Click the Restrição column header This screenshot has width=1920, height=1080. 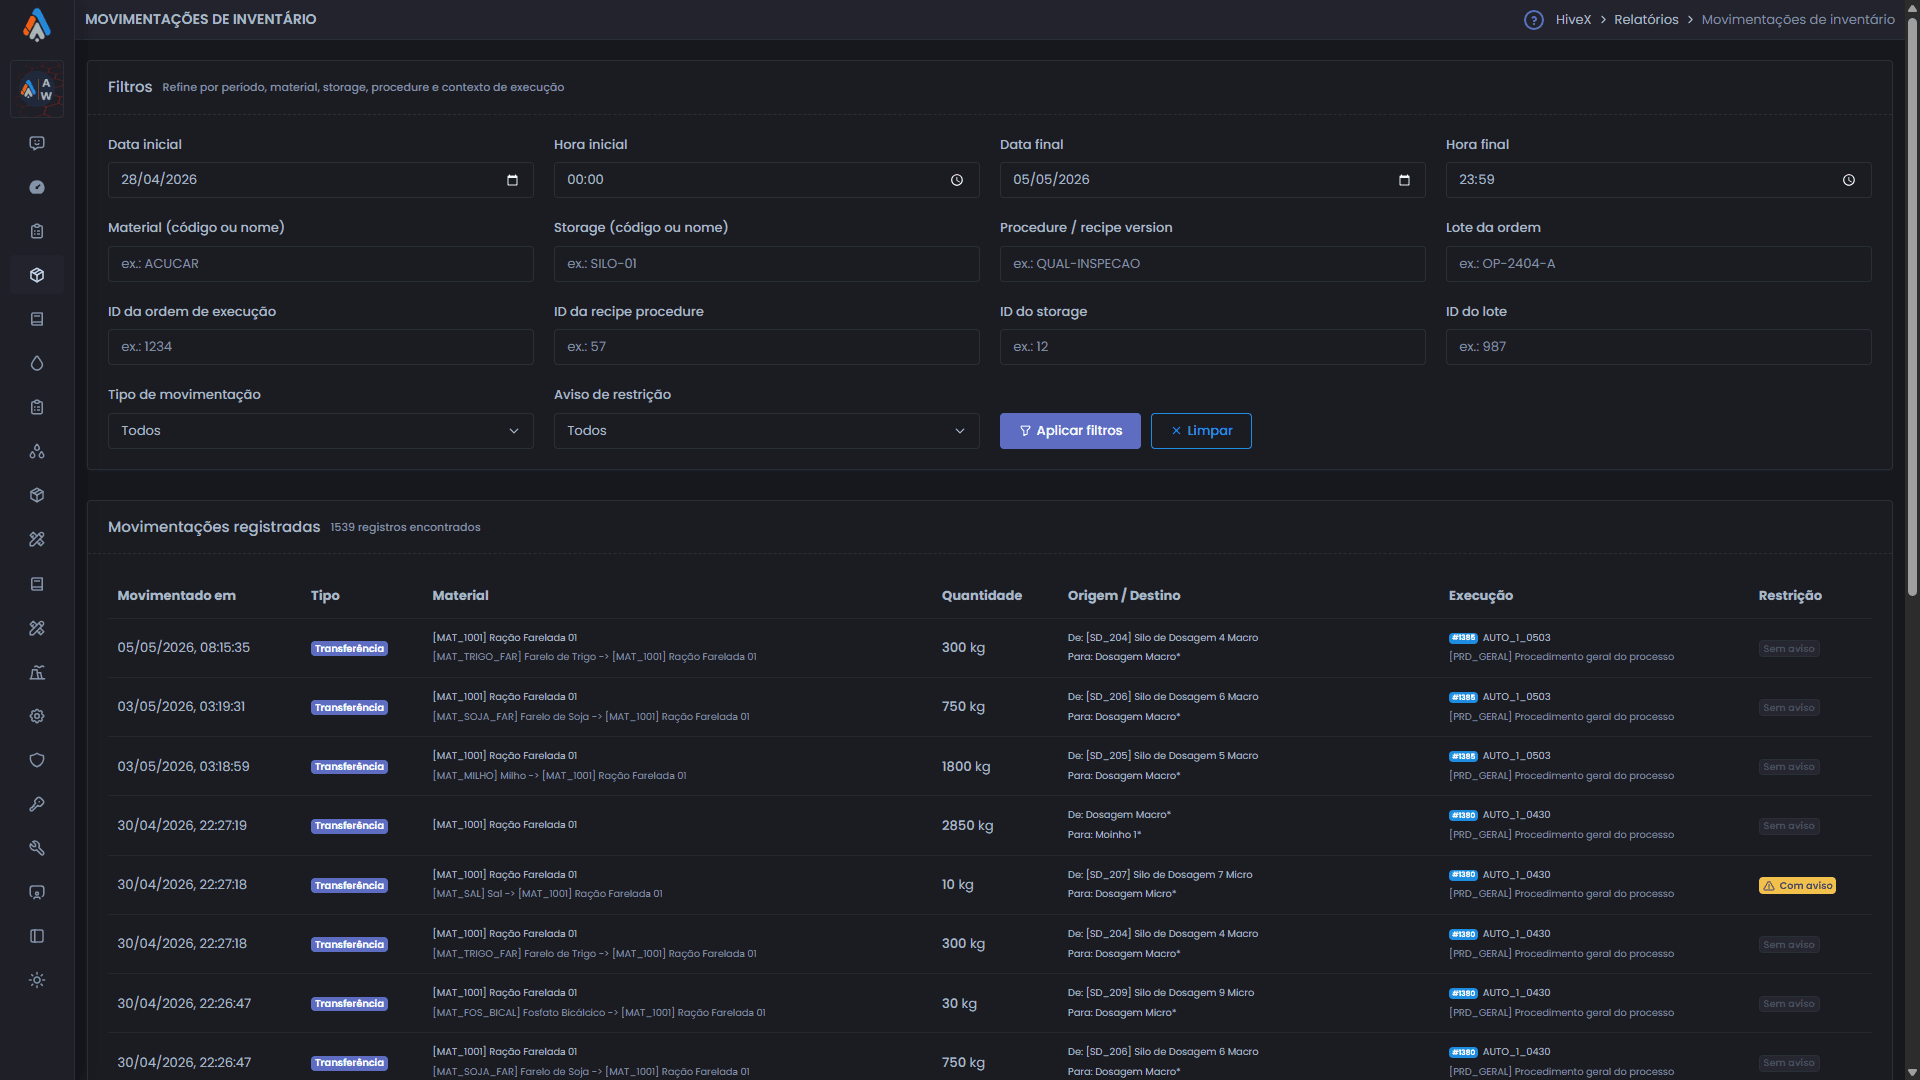(x=1789, y=596)
